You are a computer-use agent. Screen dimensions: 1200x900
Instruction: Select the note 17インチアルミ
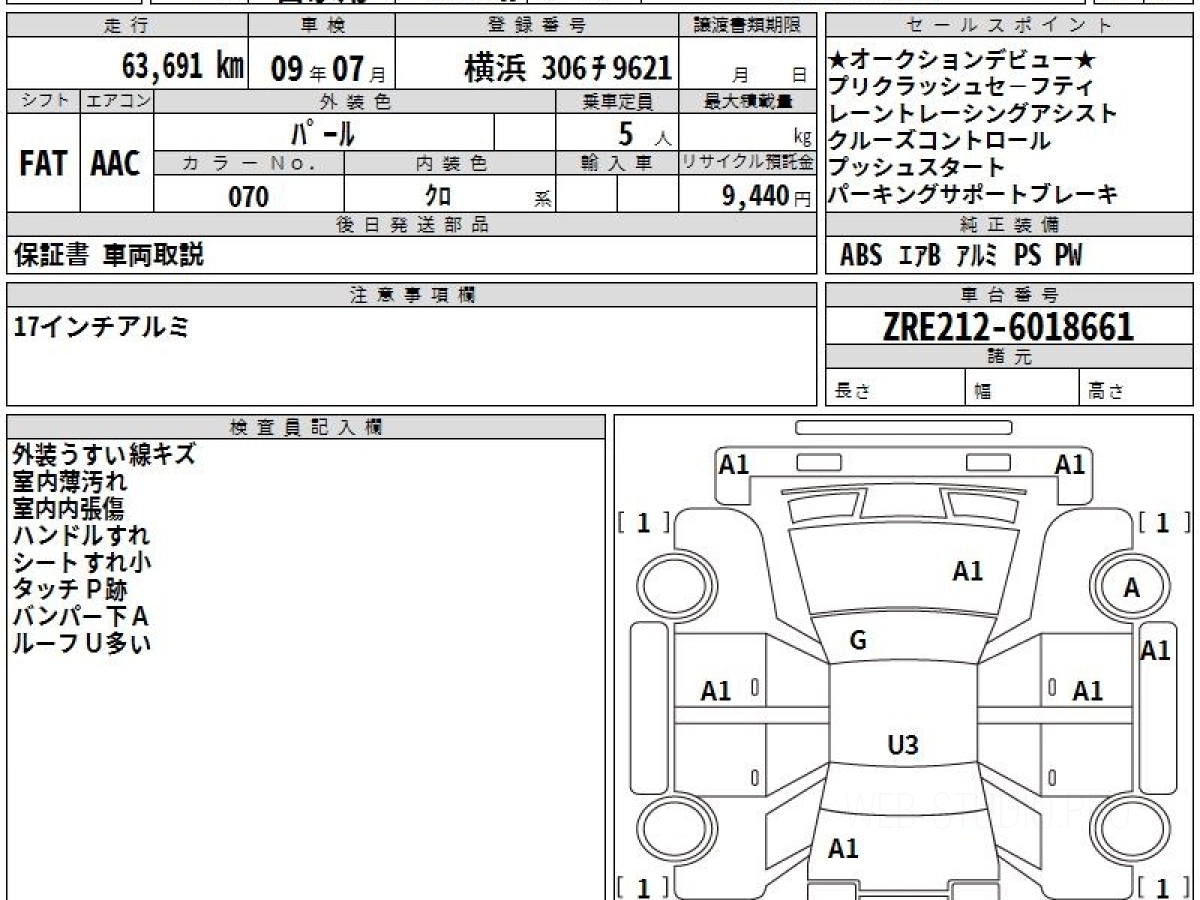click(101, 326)
